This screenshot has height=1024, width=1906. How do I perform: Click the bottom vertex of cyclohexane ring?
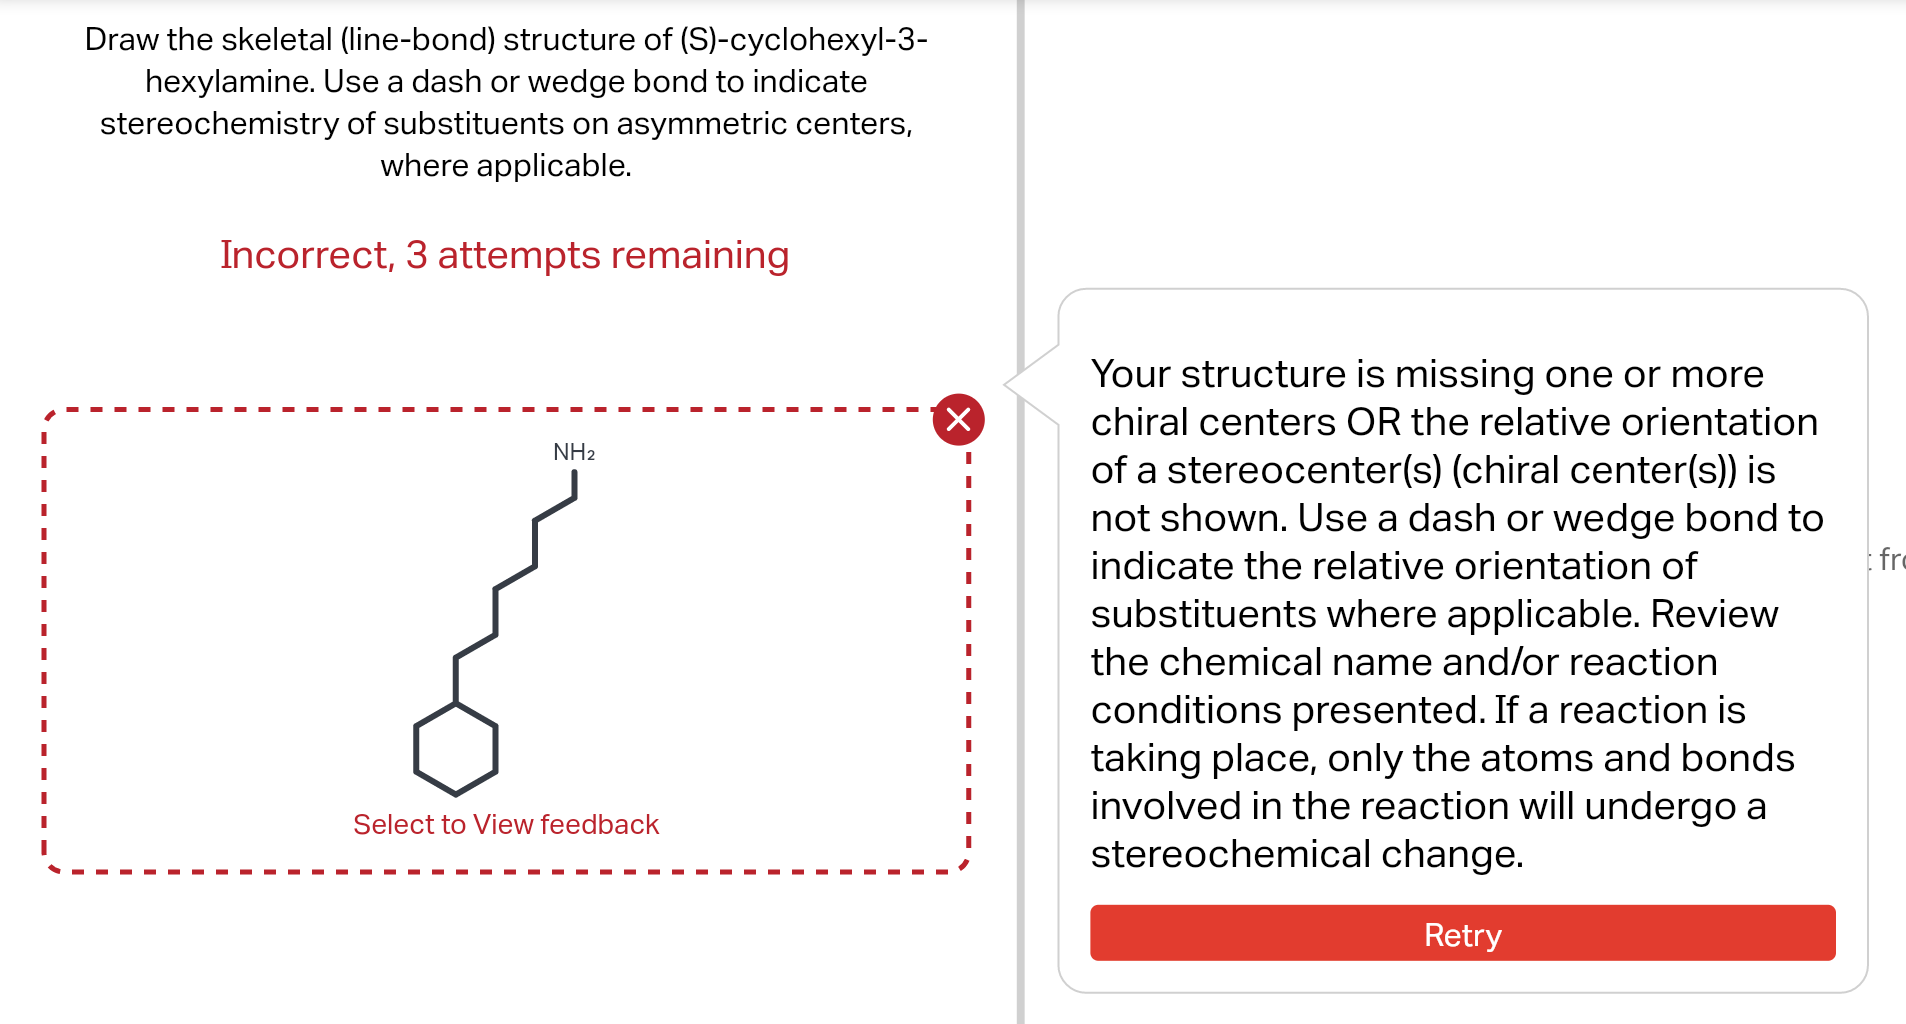pyautogui.click(x=456, y=795)
